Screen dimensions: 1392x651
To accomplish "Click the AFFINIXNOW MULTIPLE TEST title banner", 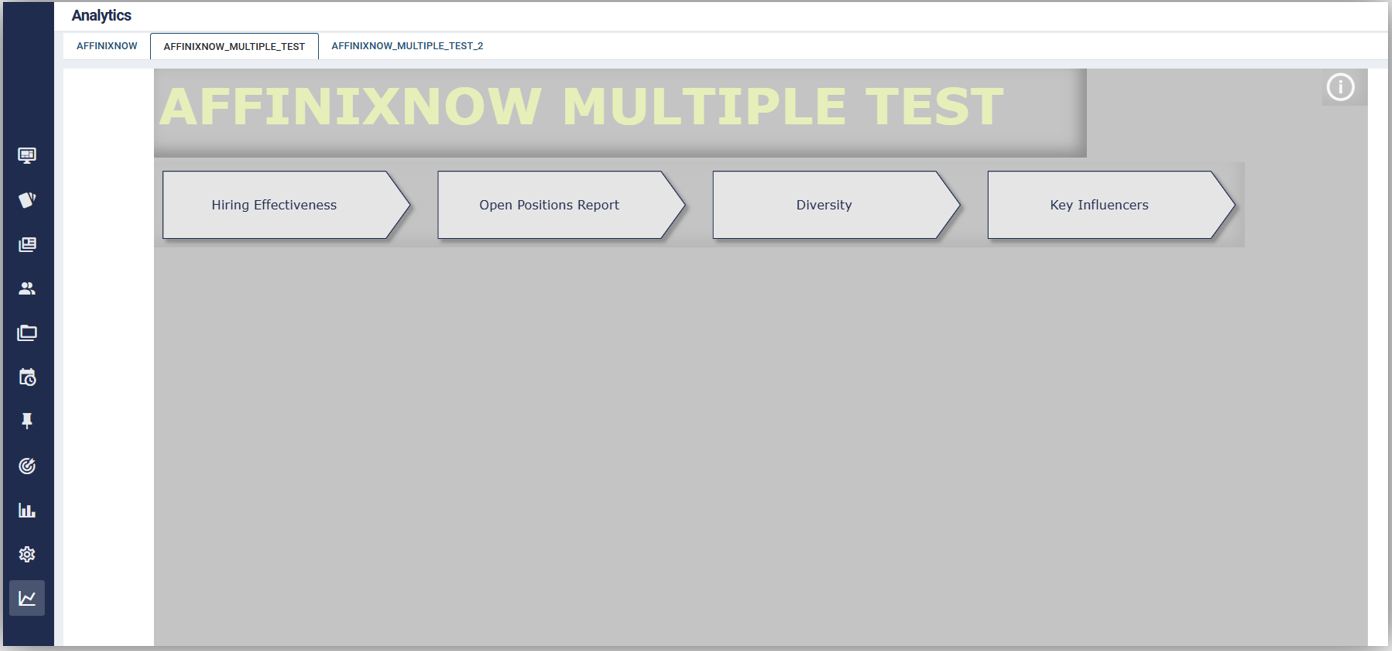I will point(582,108).
